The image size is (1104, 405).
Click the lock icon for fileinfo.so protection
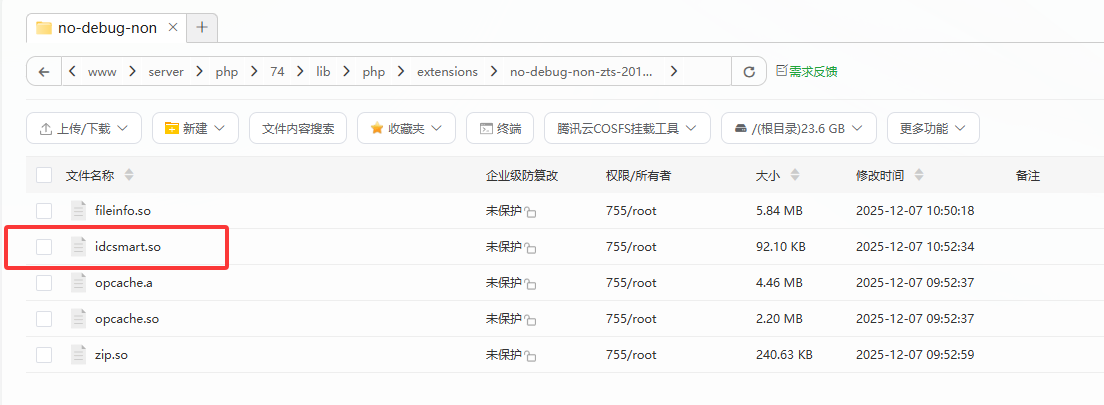[x=531, y=213]
